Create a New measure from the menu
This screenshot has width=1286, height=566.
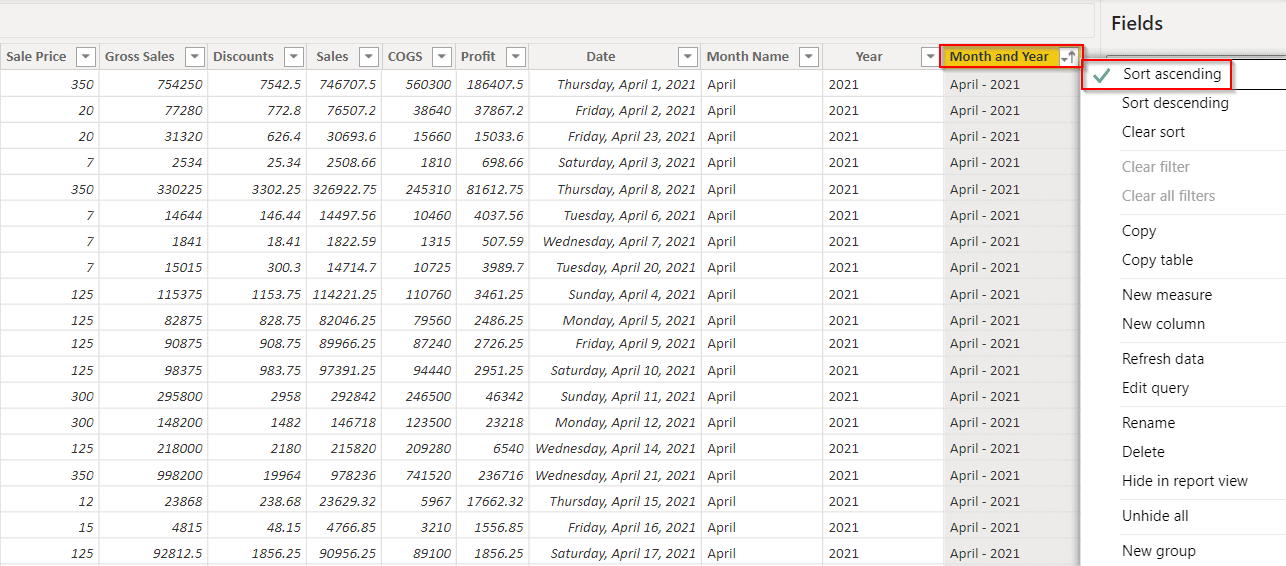tap(1166, 295)
